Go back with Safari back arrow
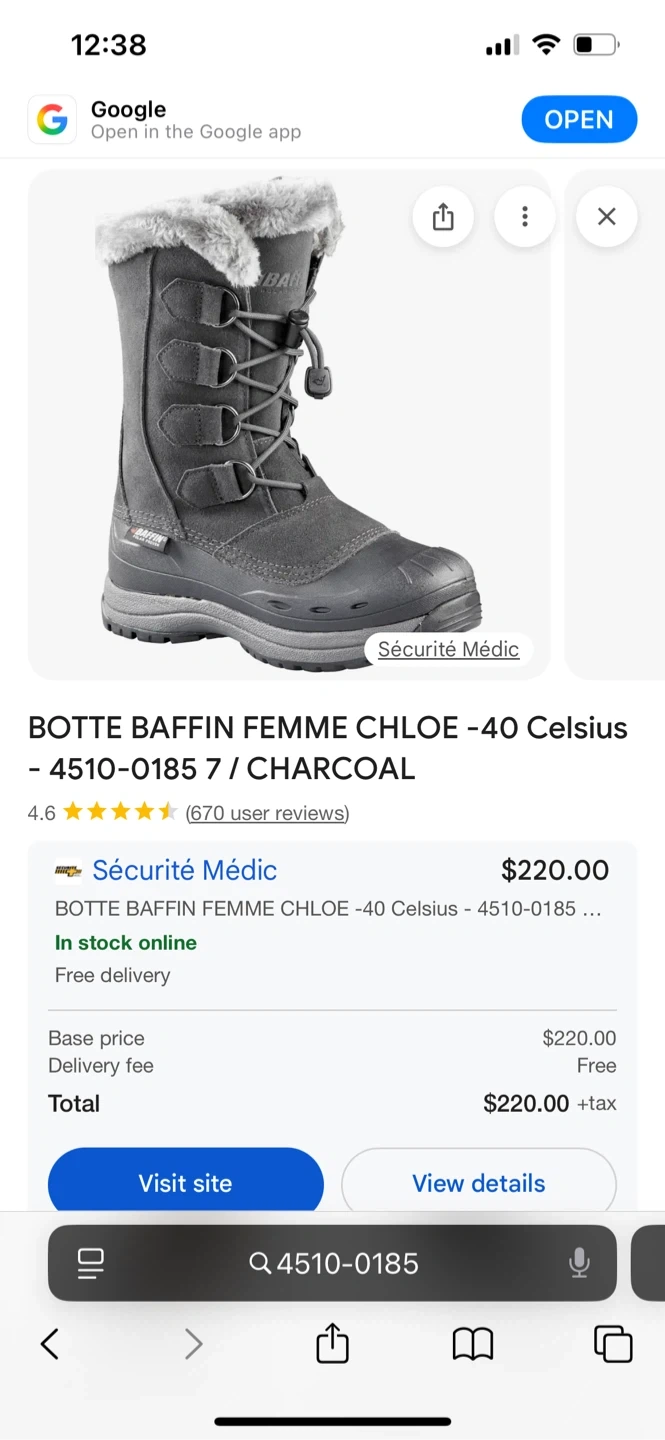 50,1344
